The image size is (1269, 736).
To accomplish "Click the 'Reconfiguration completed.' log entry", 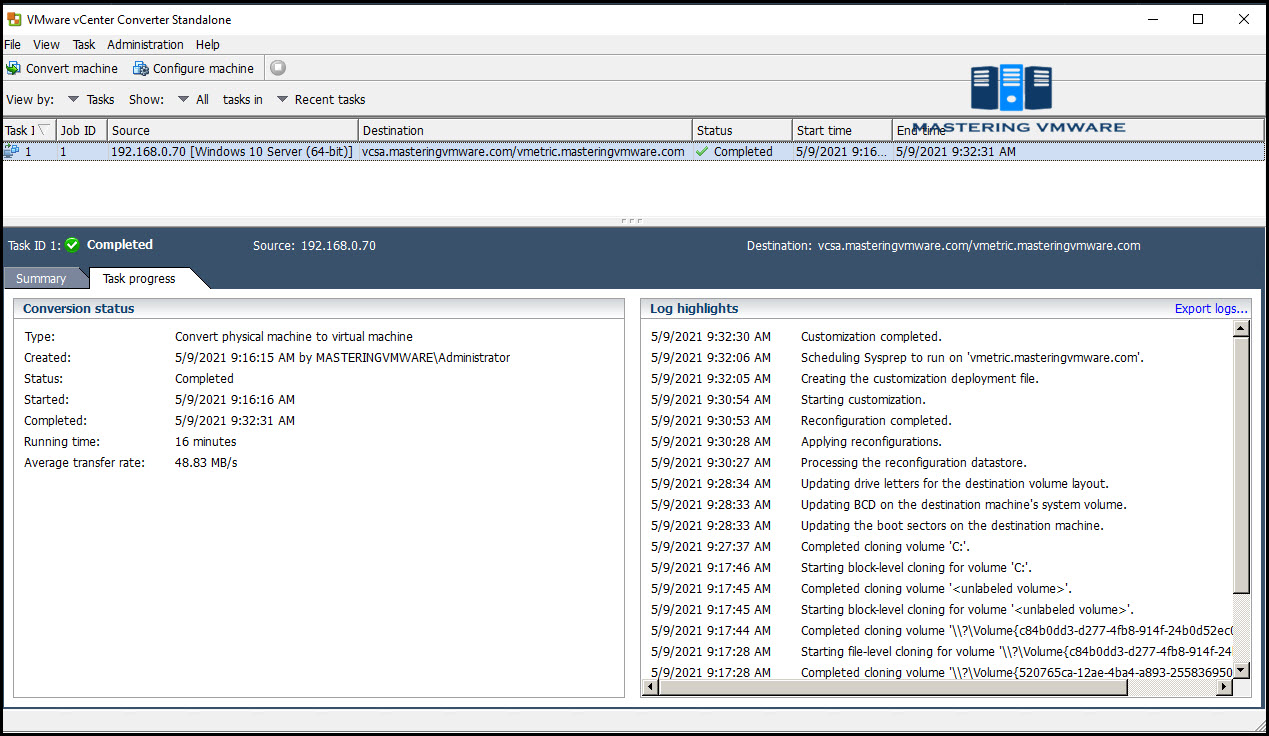I will click(876, 421).
